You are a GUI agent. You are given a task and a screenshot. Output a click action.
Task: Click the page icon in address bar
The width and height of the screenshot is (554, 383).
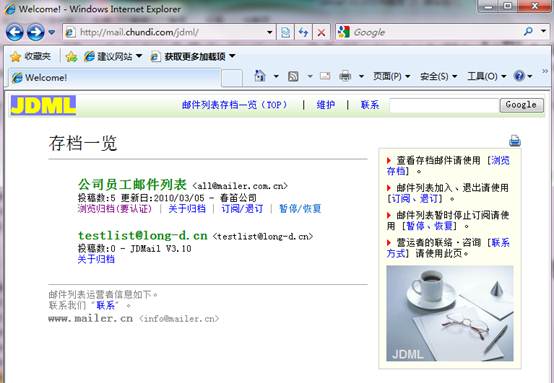[x=70, y=33]
